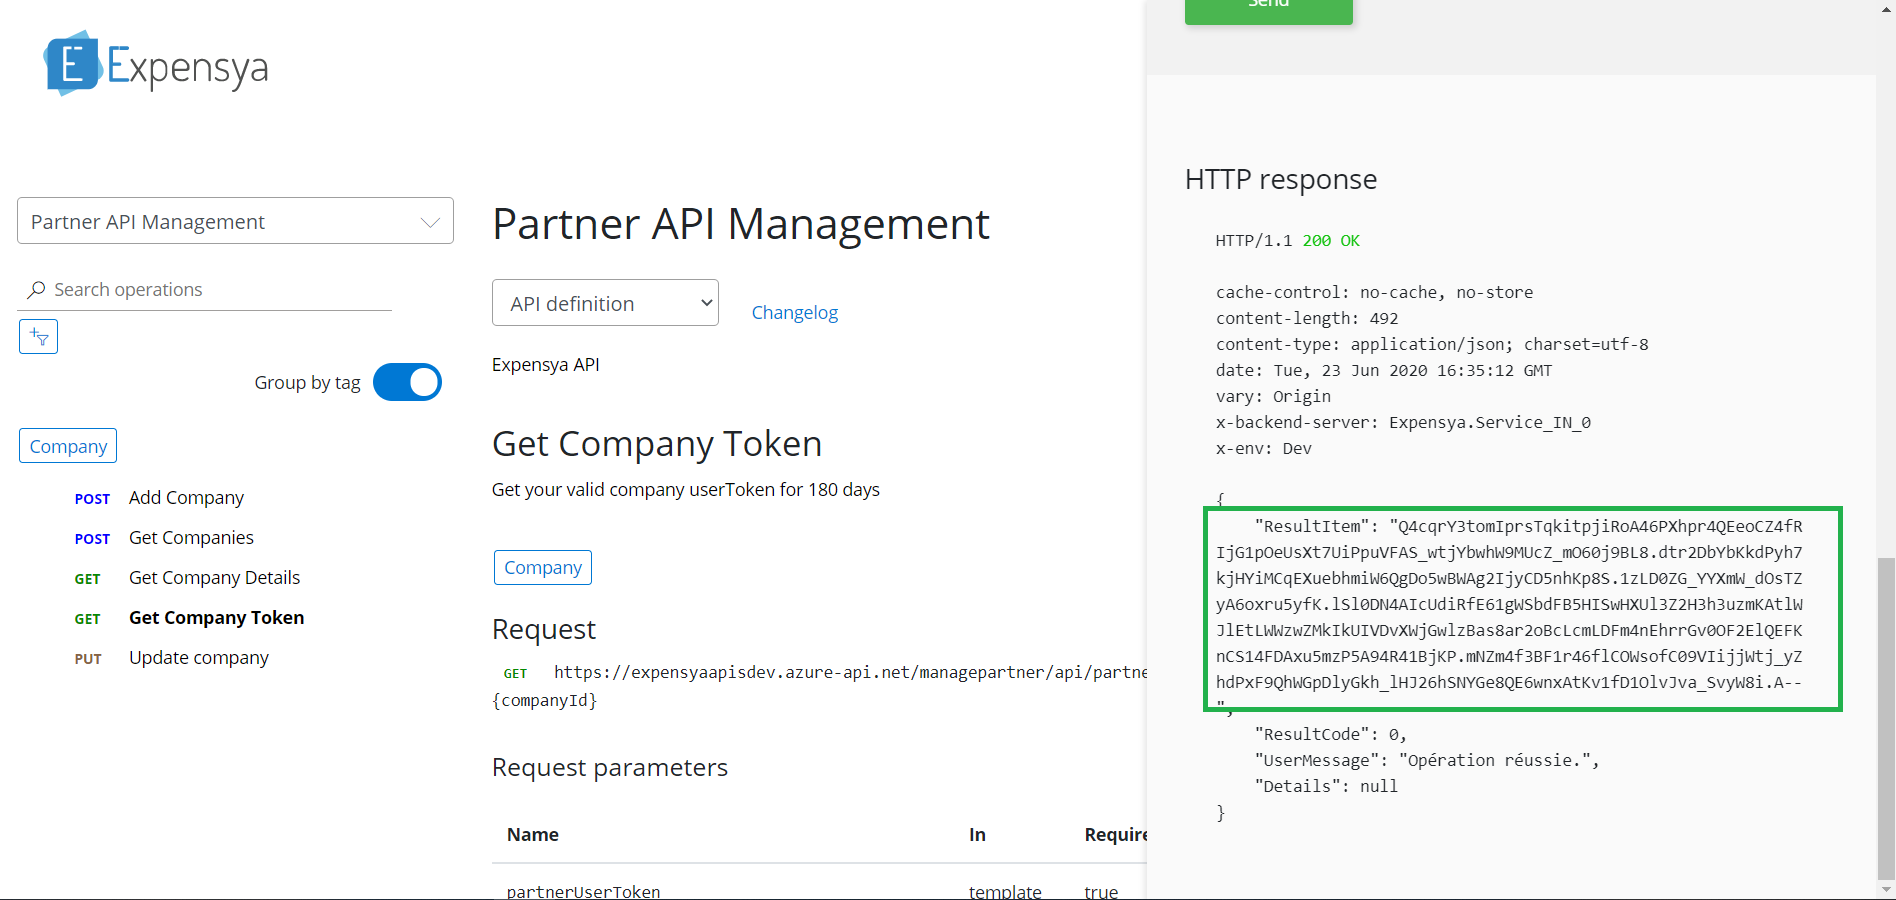Click the scrollbar down arrow
1896x900 pixels.
(x=1886, y=889)
